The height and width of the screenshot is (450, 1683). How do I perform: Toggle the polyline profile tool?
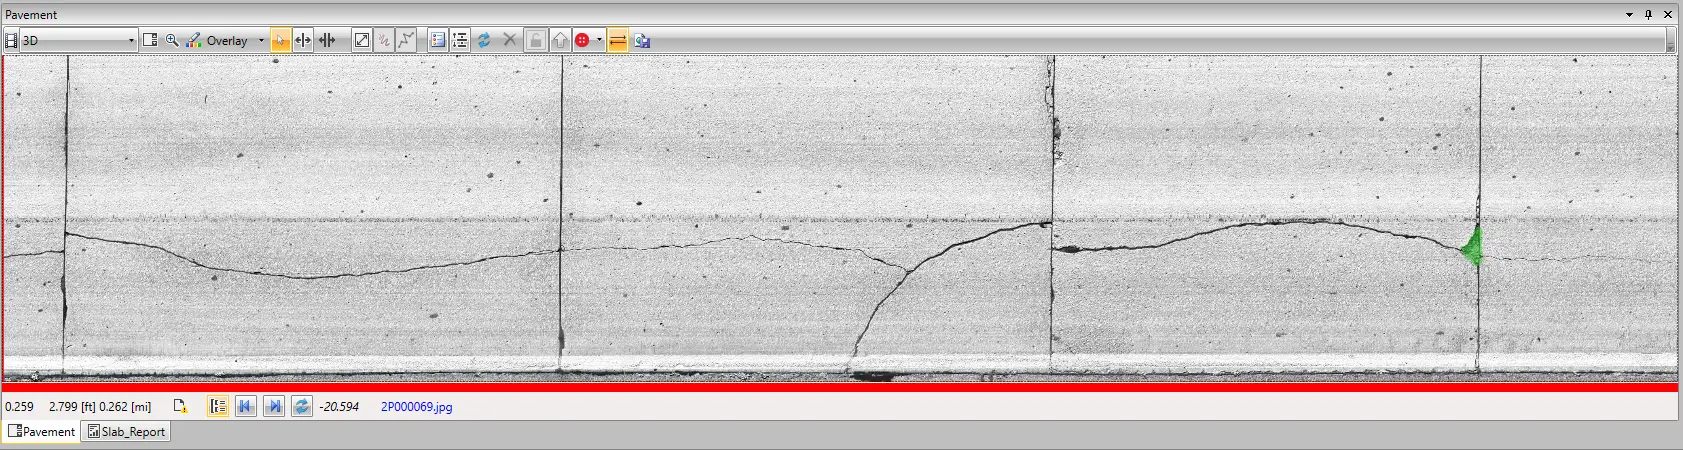(406, 40)
